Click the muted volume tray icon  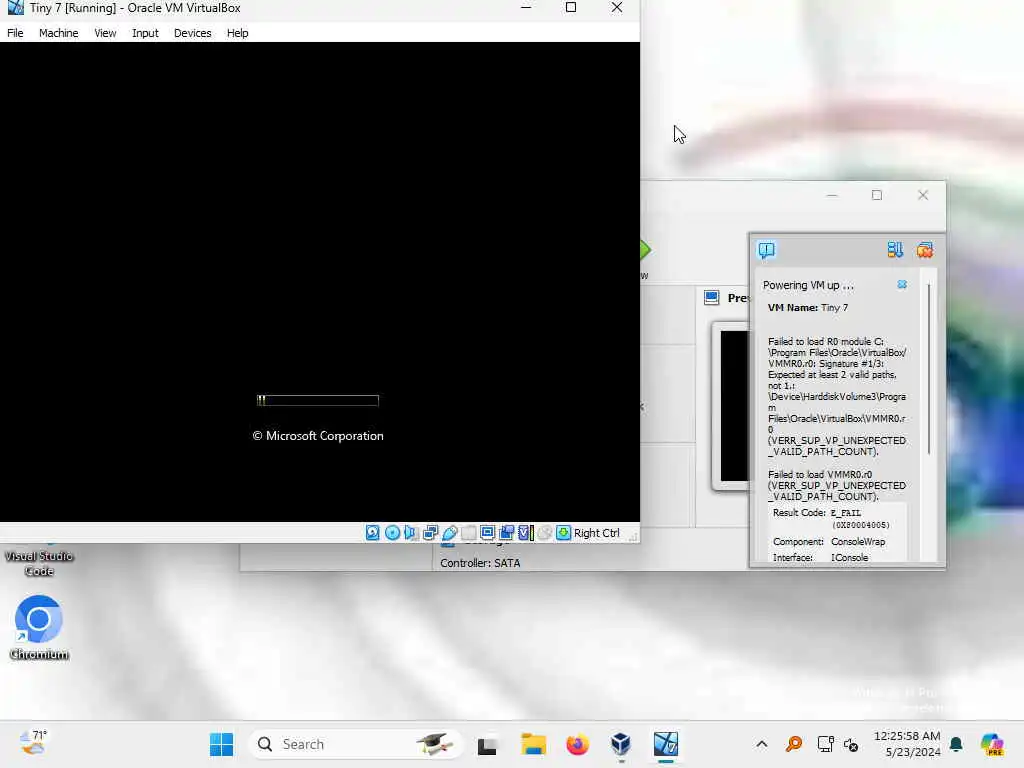click(851, 744)
